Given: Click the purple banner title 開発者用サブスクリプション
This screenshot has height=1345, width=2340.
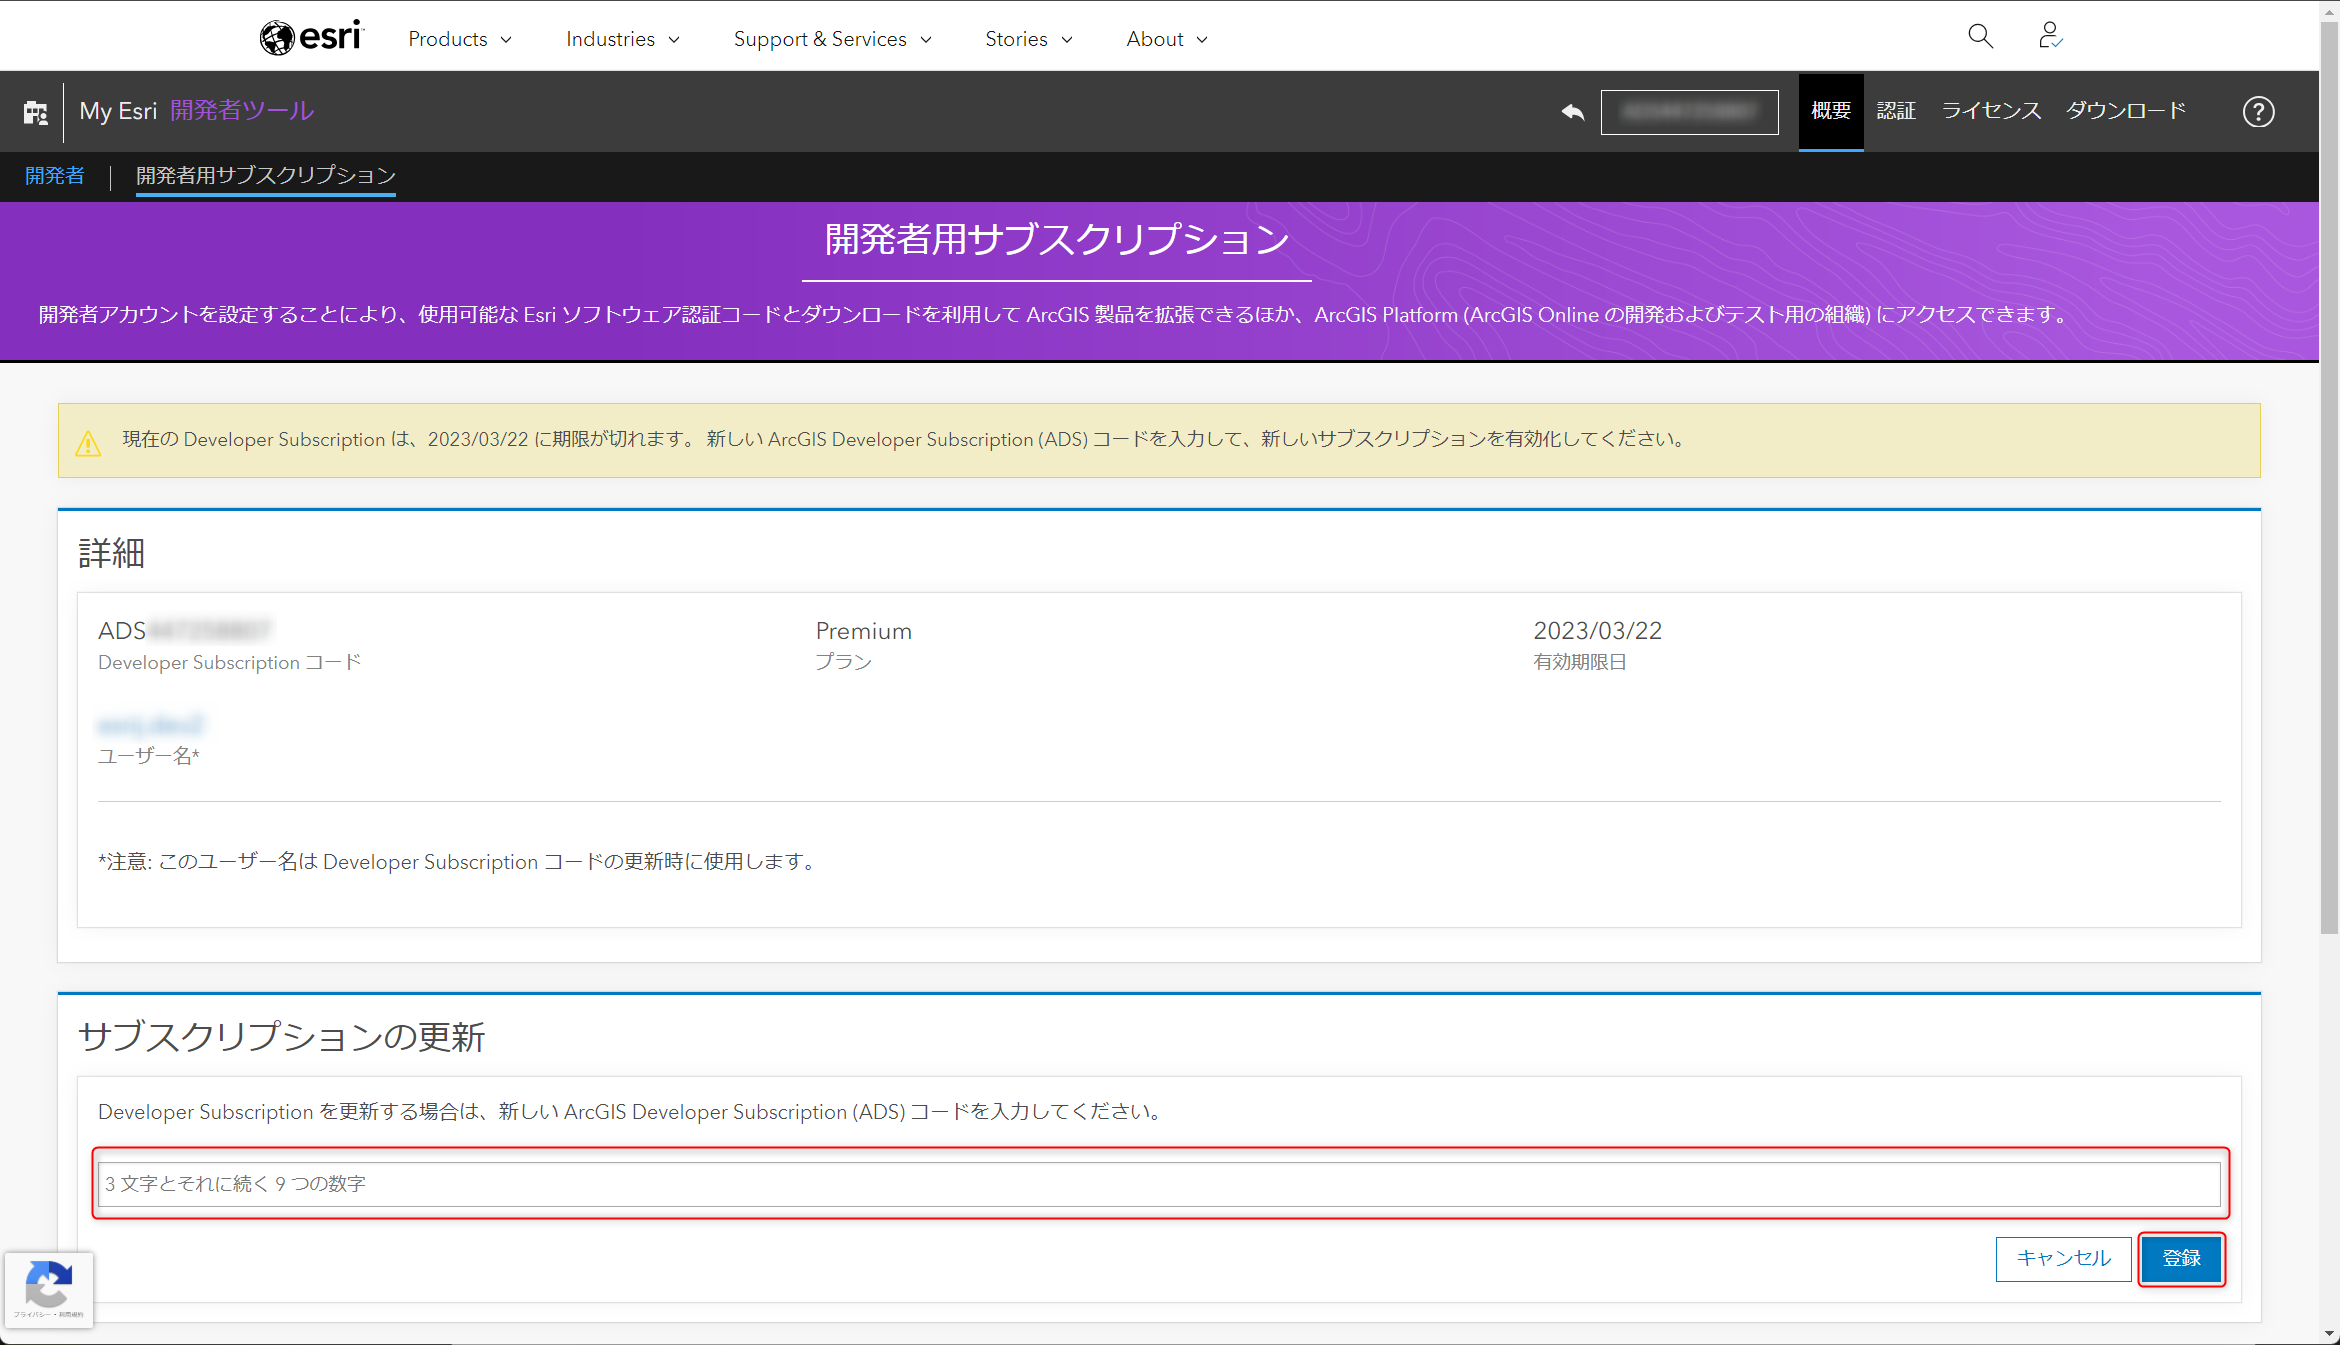Looking at the screenshot, I should click(1057, 240).
